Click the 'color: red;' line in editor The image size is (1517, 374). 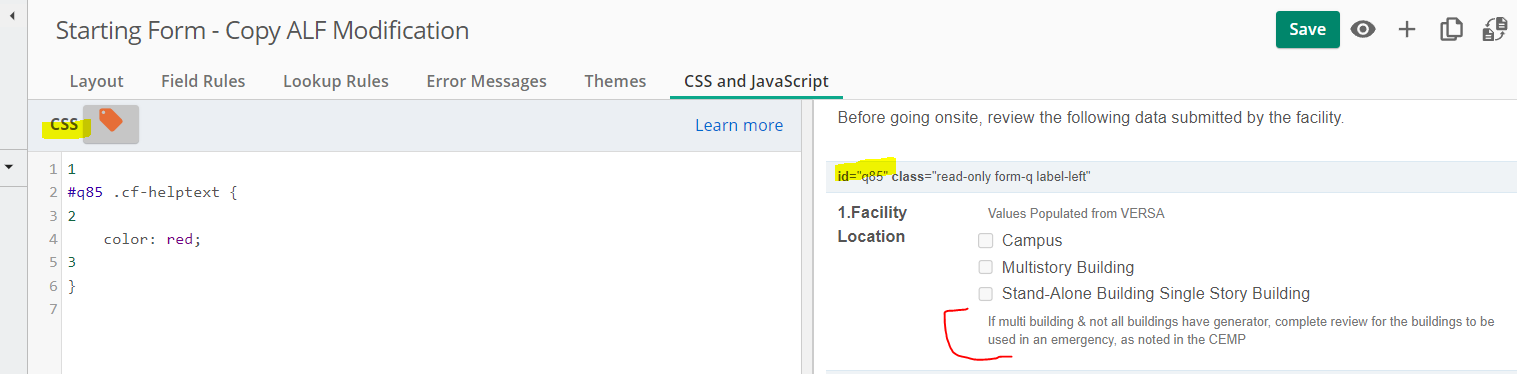click(152, 240)
